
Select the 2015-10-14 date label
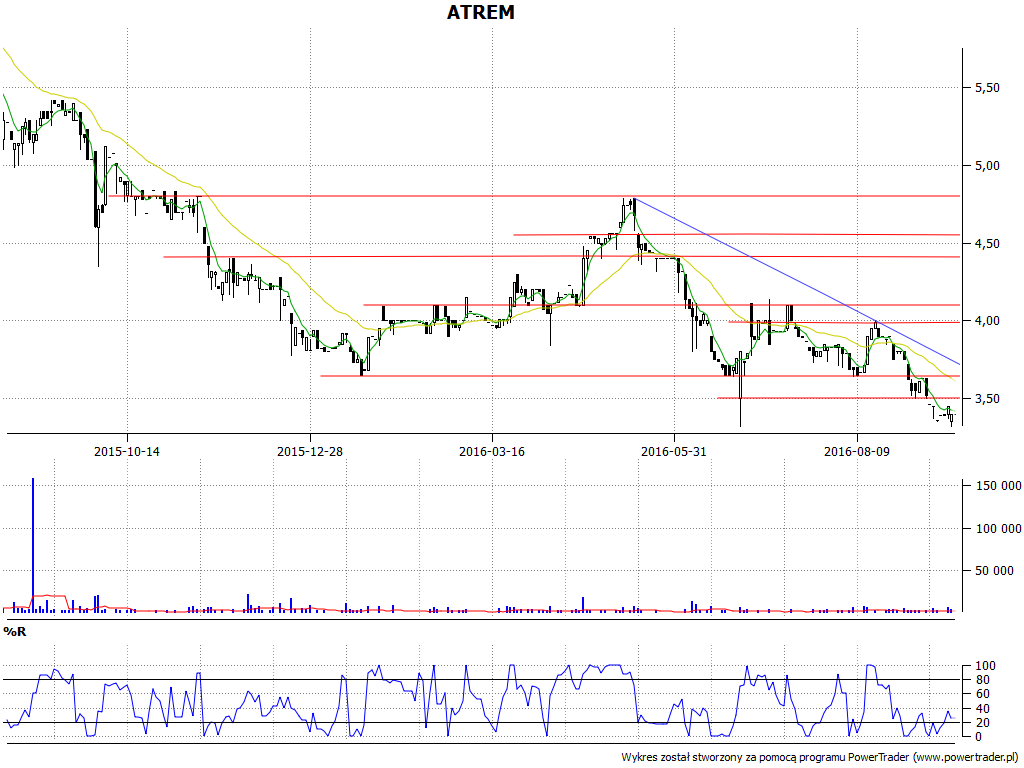click(x=127, y=451)
